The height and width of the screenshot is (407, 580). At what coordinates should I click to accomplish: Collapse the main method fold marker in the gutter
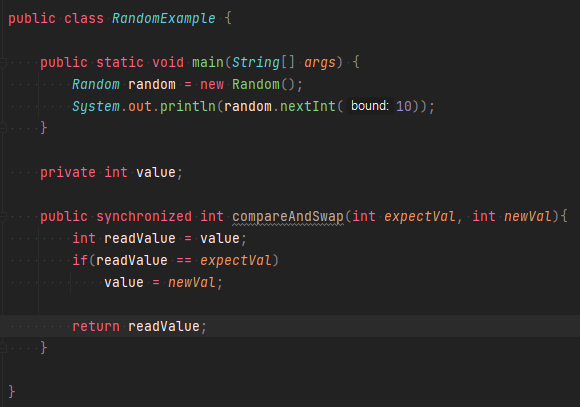pyautogui.click(x=3, y=63)
